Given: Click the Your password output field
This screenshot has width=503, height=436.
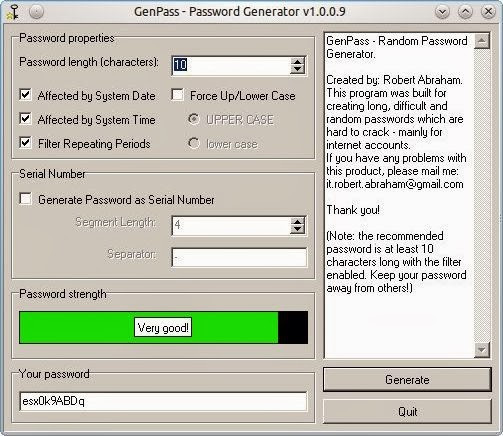Looking at the screenshot, I should pyautogui.click(x=163, y=401).
